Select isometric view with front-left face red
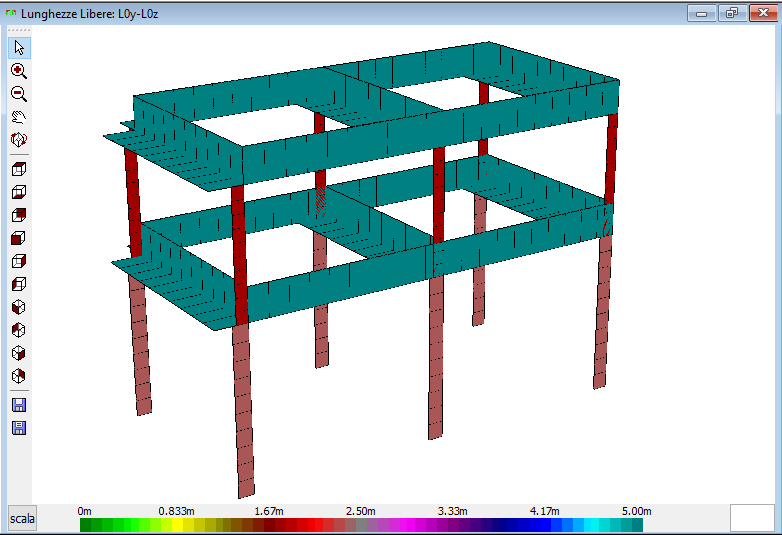The height and width of the screenshot is (535, 782). point(19,307)
